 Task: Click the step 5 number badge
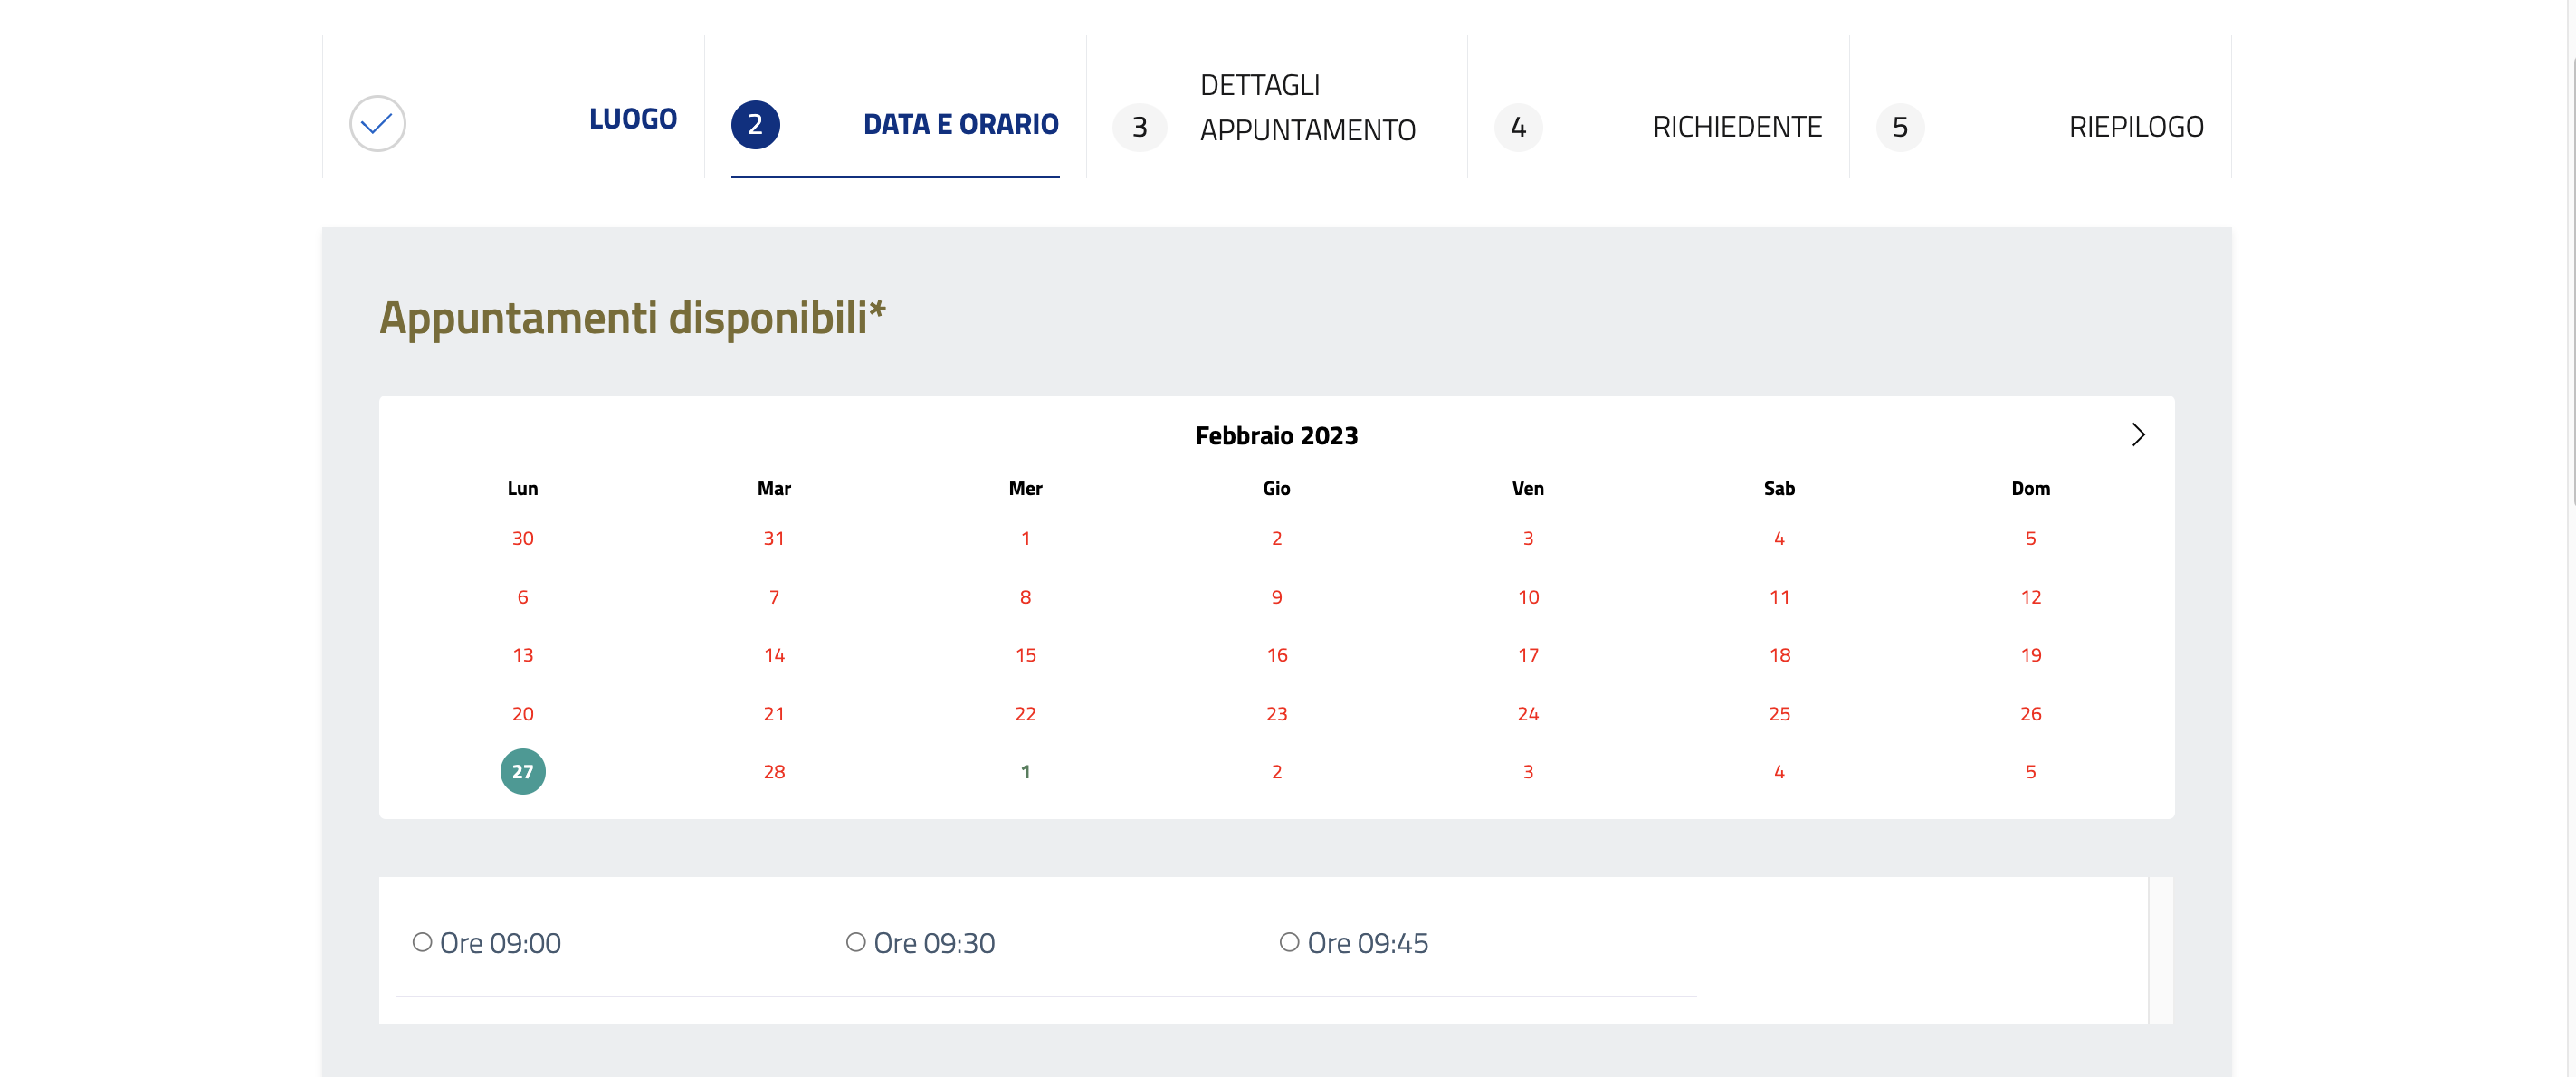coord(1900,127)
